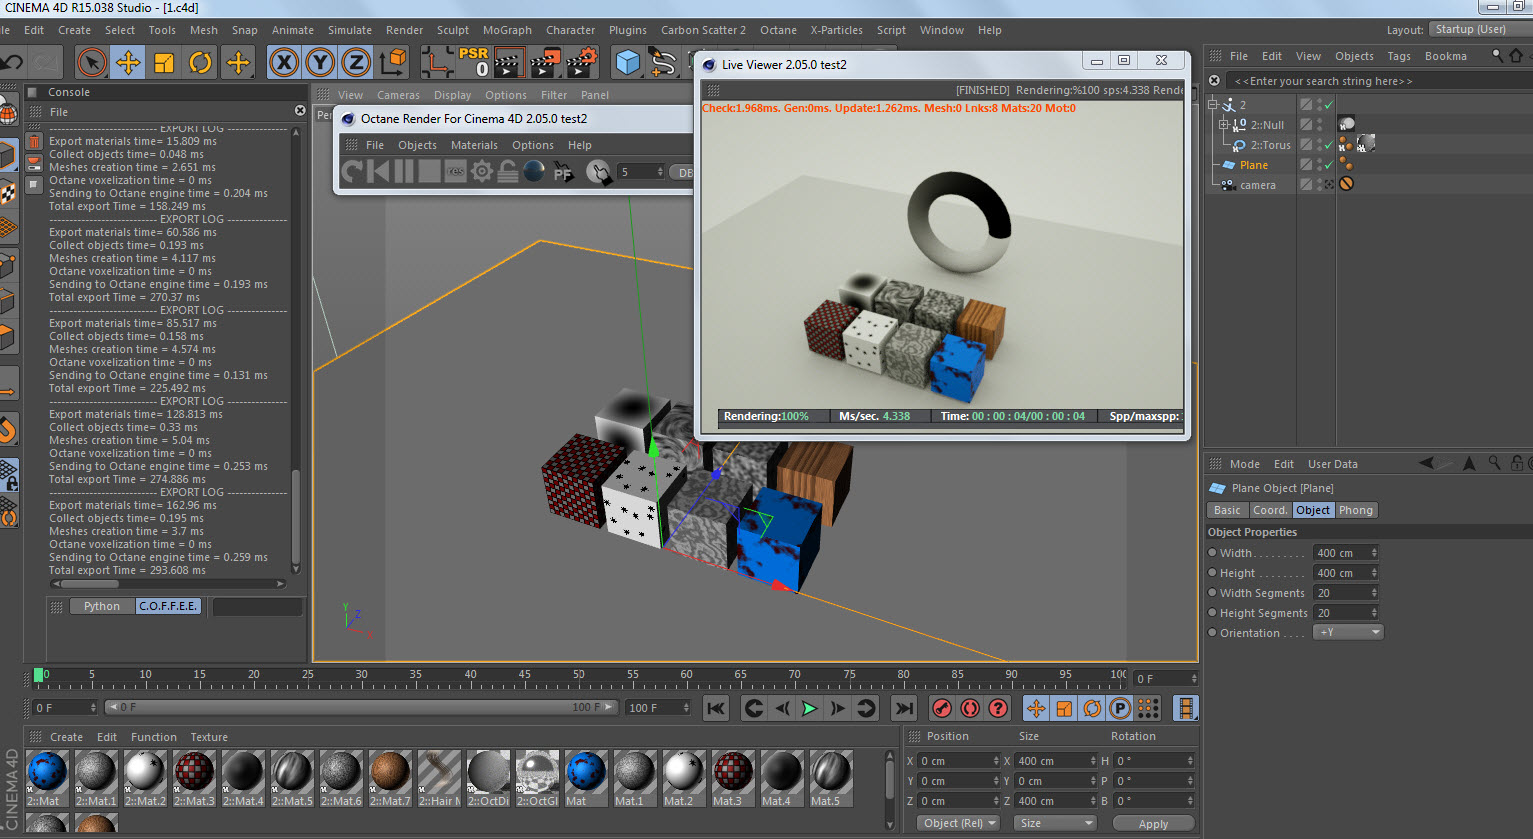1533x839 pixels.
Task: Activate the Move tool in top toolbar
Action: (128, 63)
